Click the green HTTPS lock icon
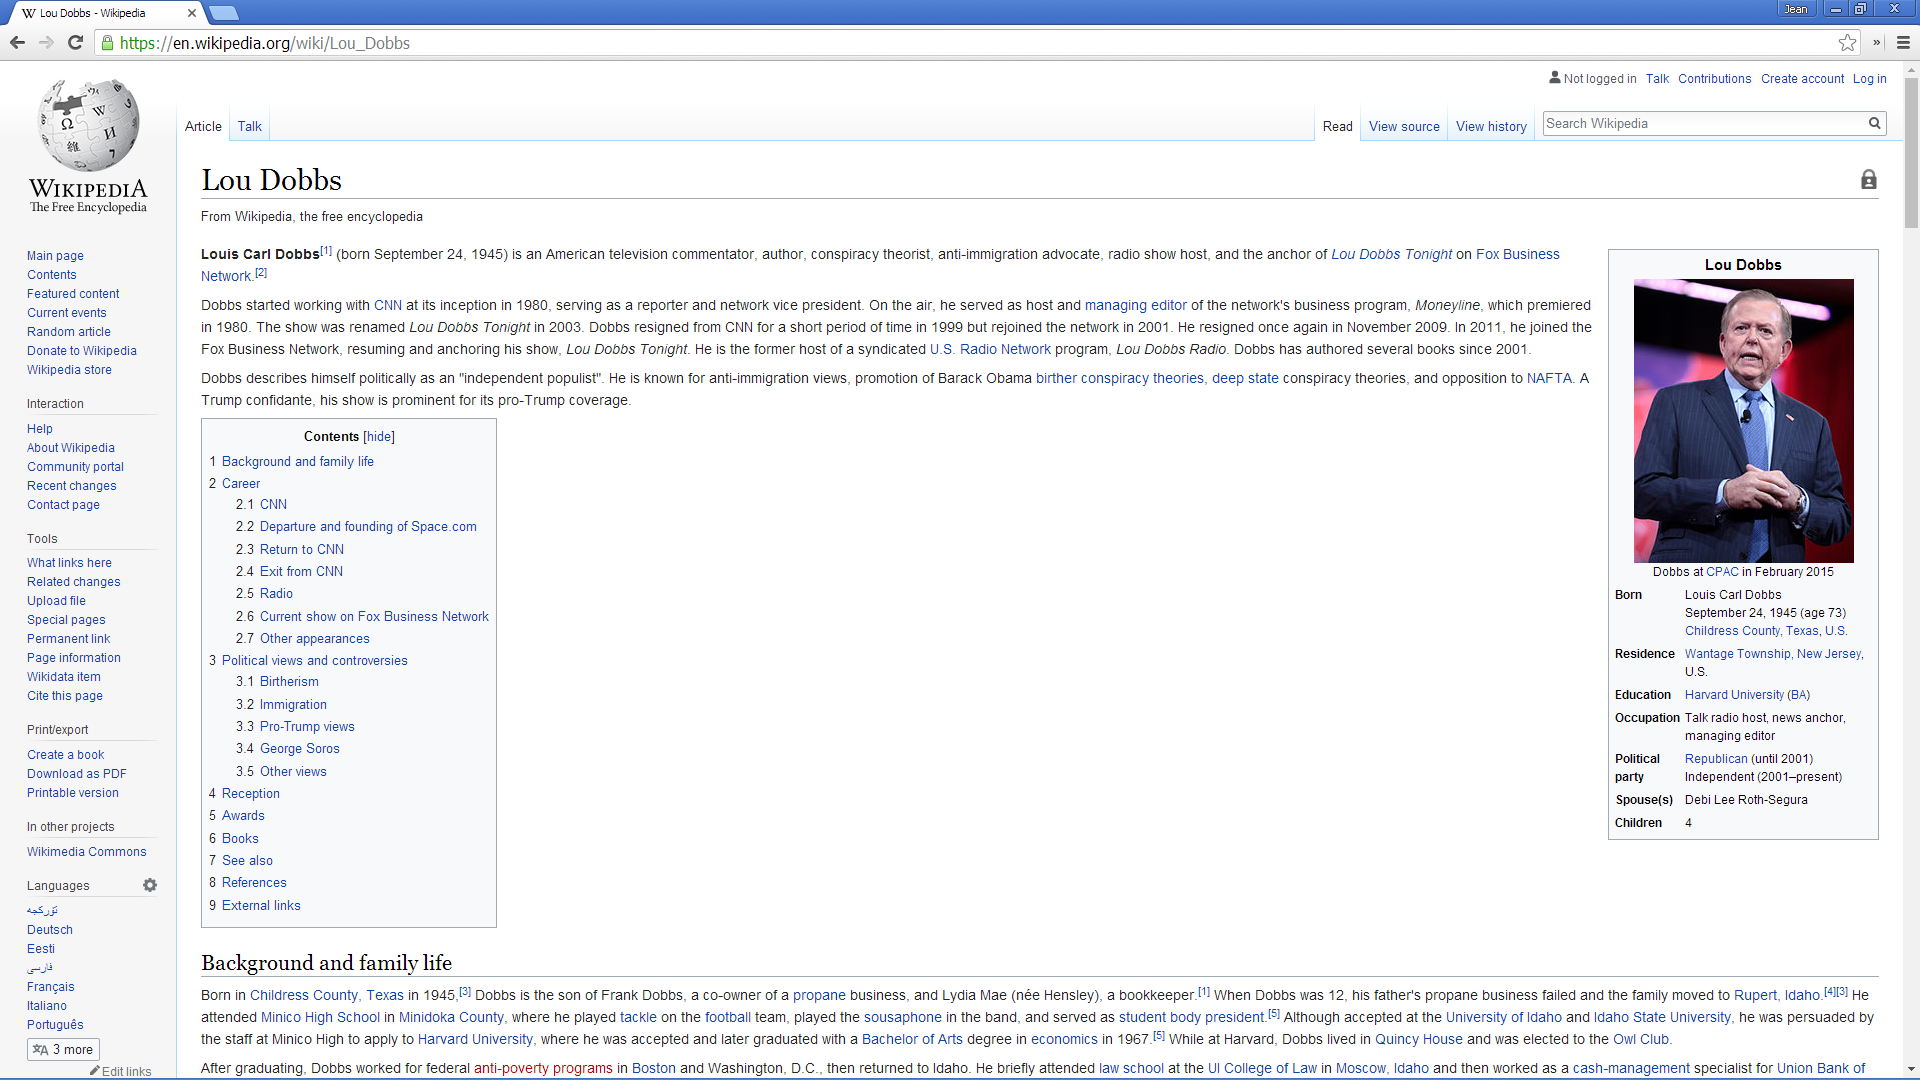 tap(107, 43)
